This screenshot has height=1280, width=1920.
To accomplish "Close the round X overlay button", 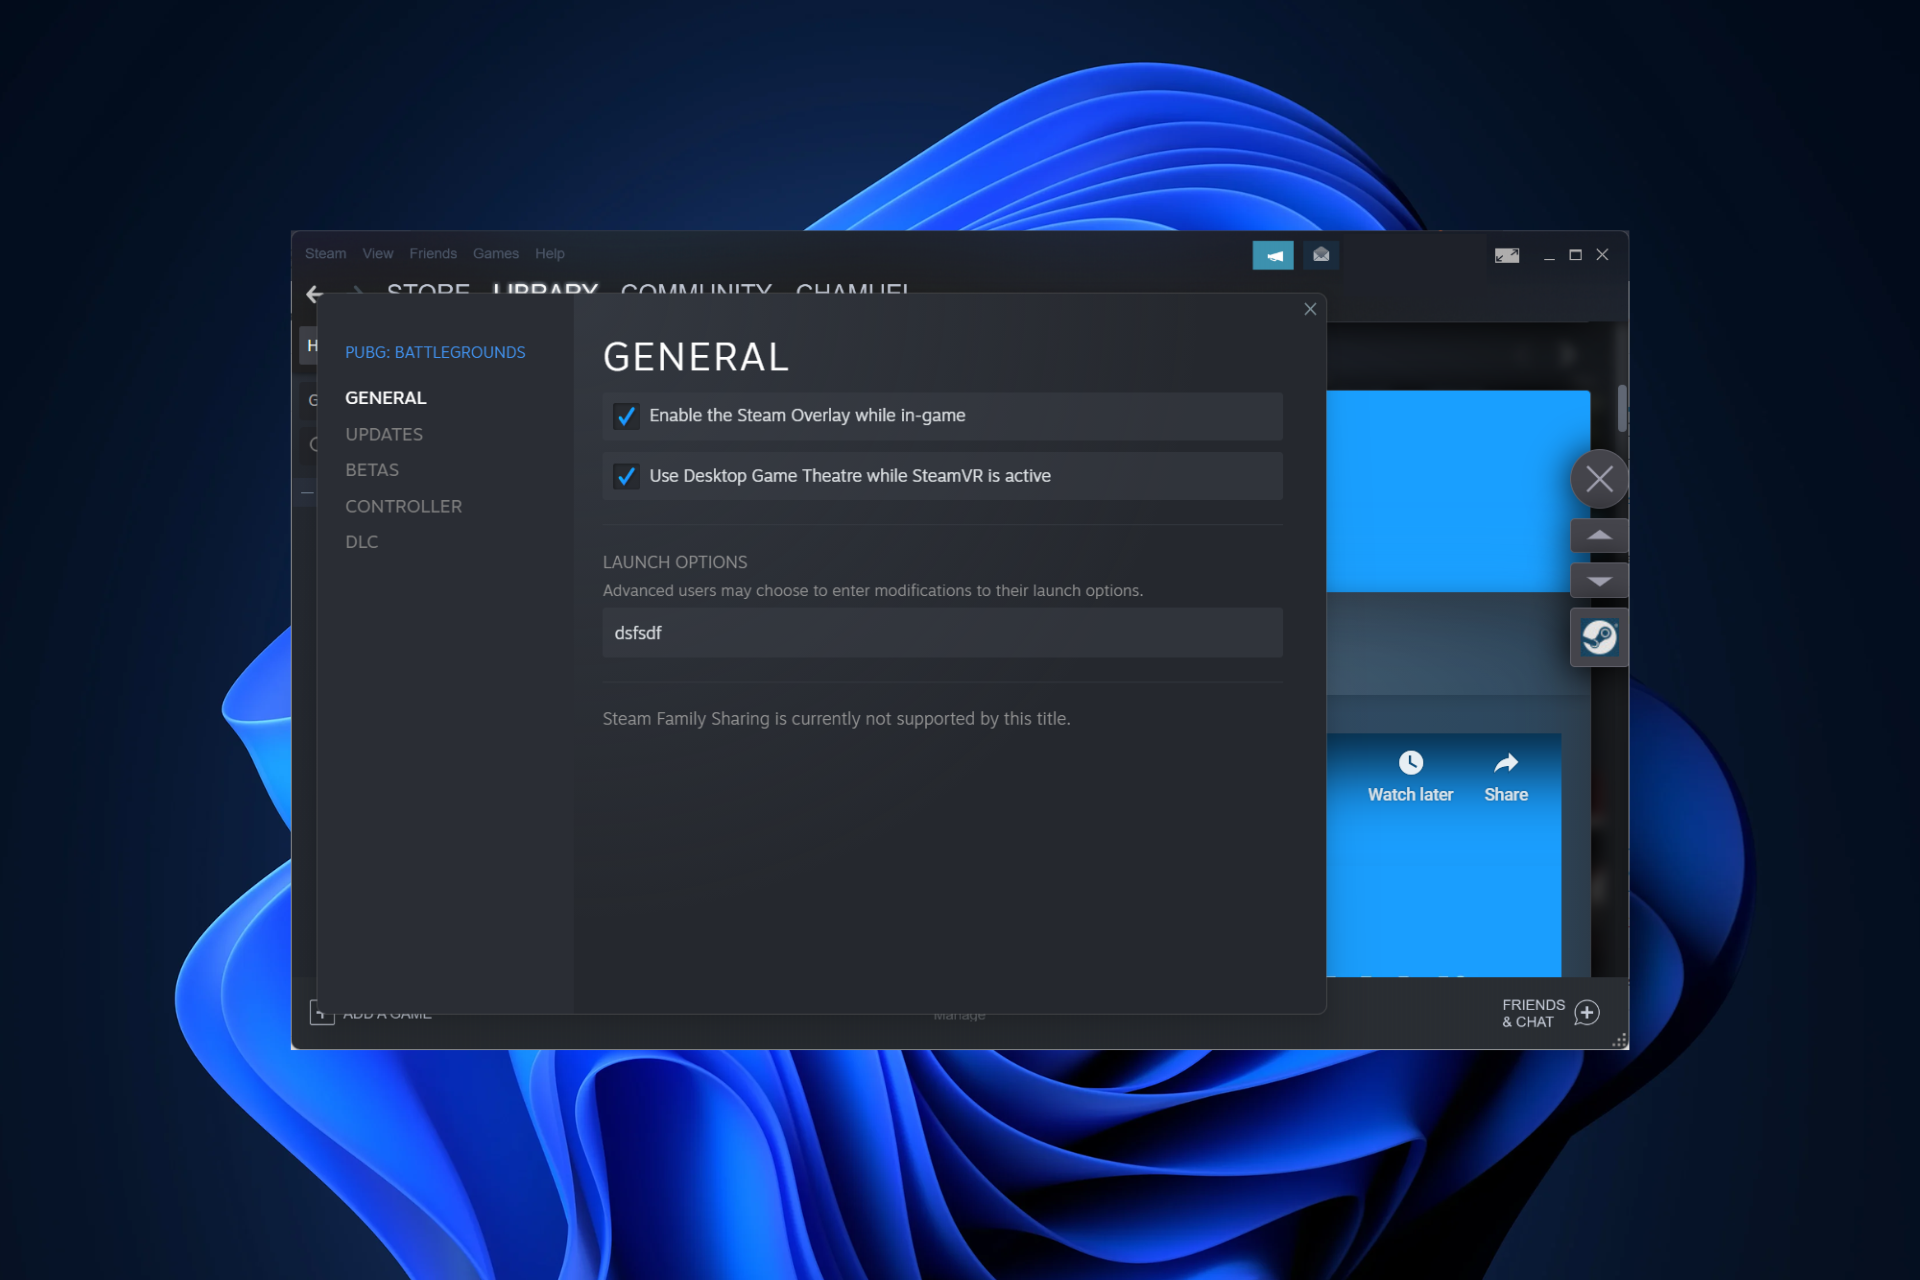I will click(1599, 479).
